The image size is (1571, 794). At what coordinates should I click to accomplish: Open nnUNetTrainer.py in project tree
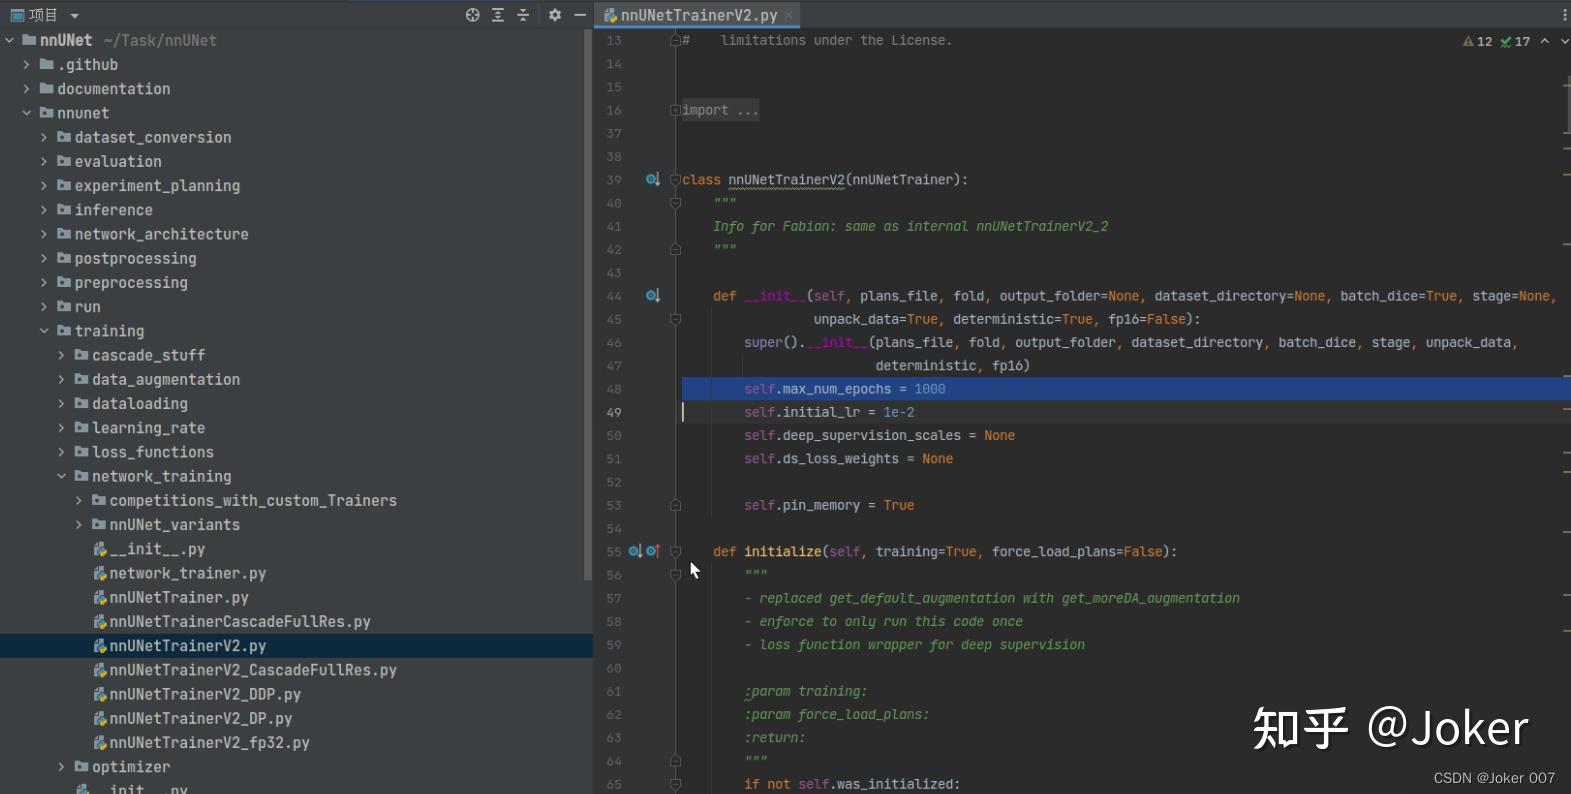(x=178, y=598)
